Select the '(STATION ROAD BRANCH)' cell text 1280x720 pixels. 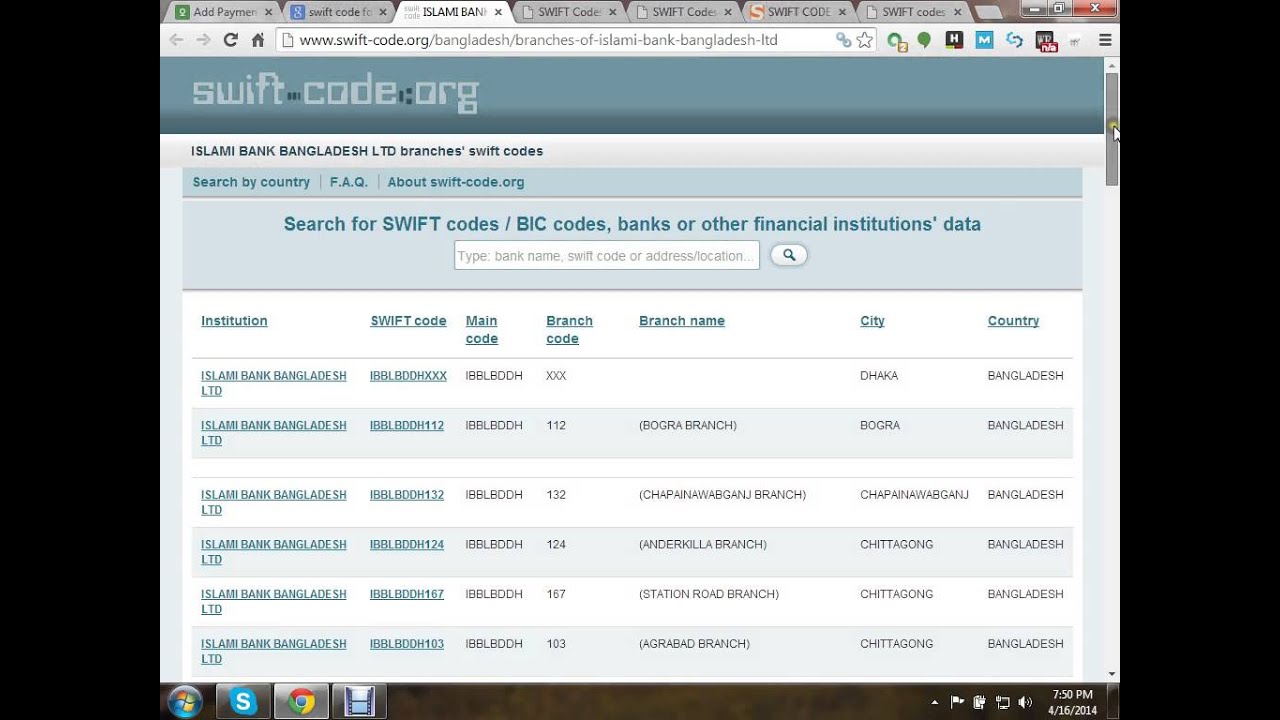point(709,594)
